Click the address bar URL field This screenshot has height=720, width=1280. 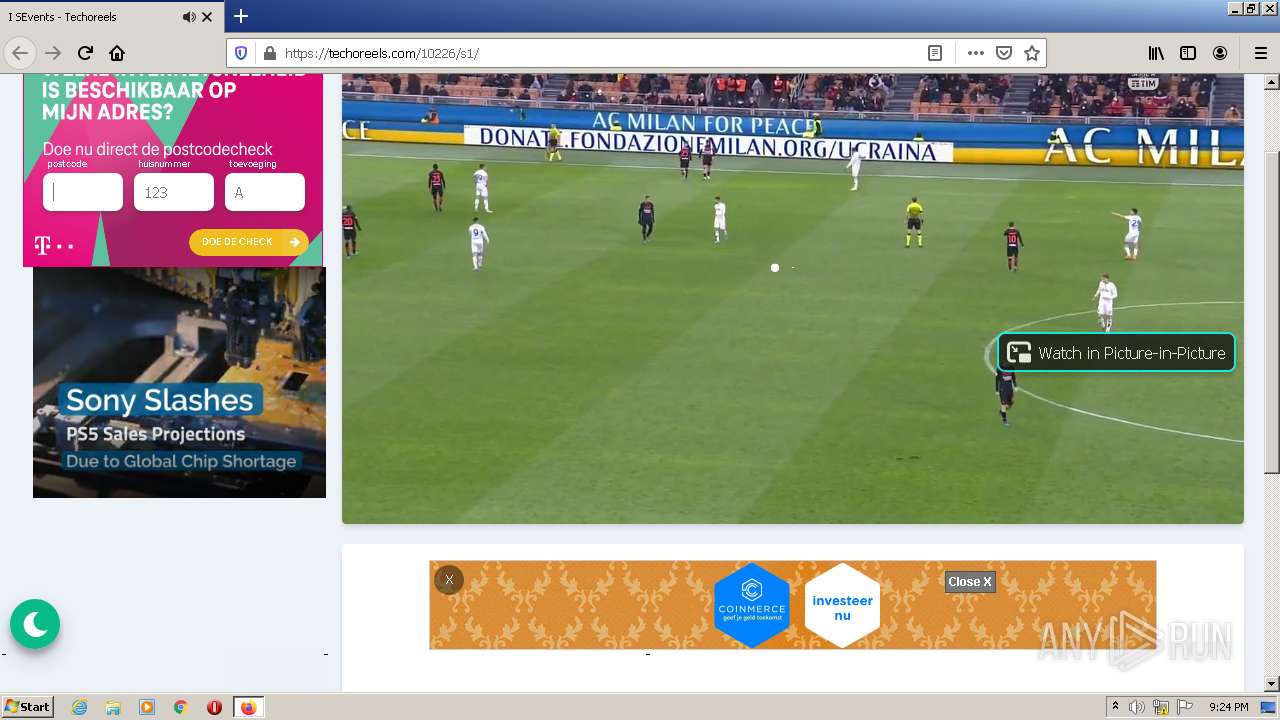tap(600, 53)
